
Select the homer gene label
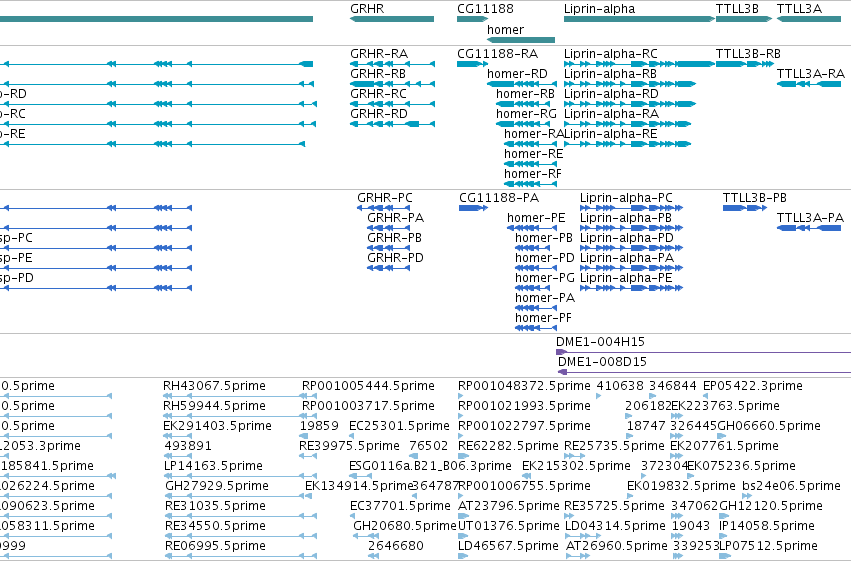pos(505,30)
